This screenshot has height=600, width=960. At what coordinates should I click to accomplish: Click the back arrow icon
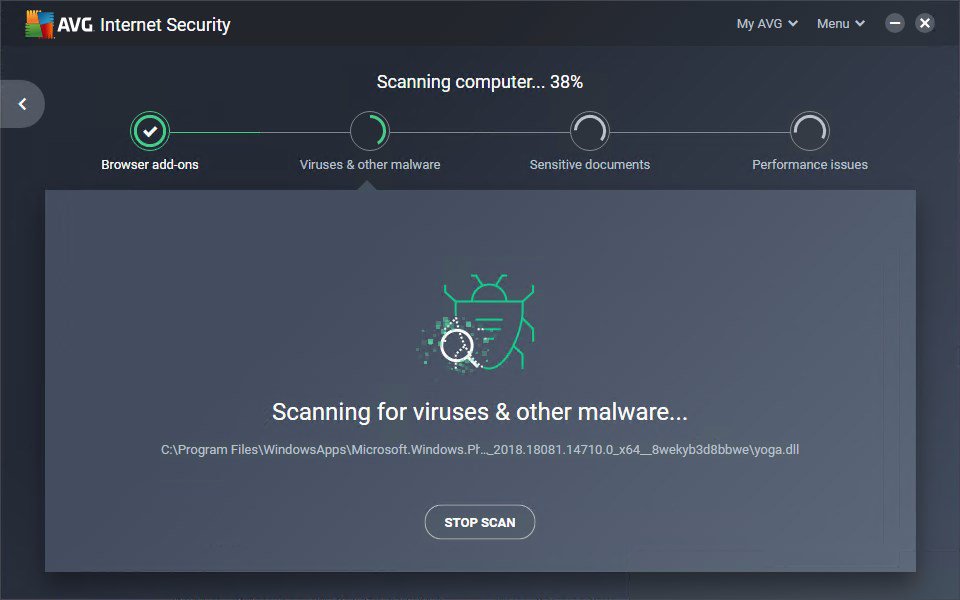click(x=23, y=104)
